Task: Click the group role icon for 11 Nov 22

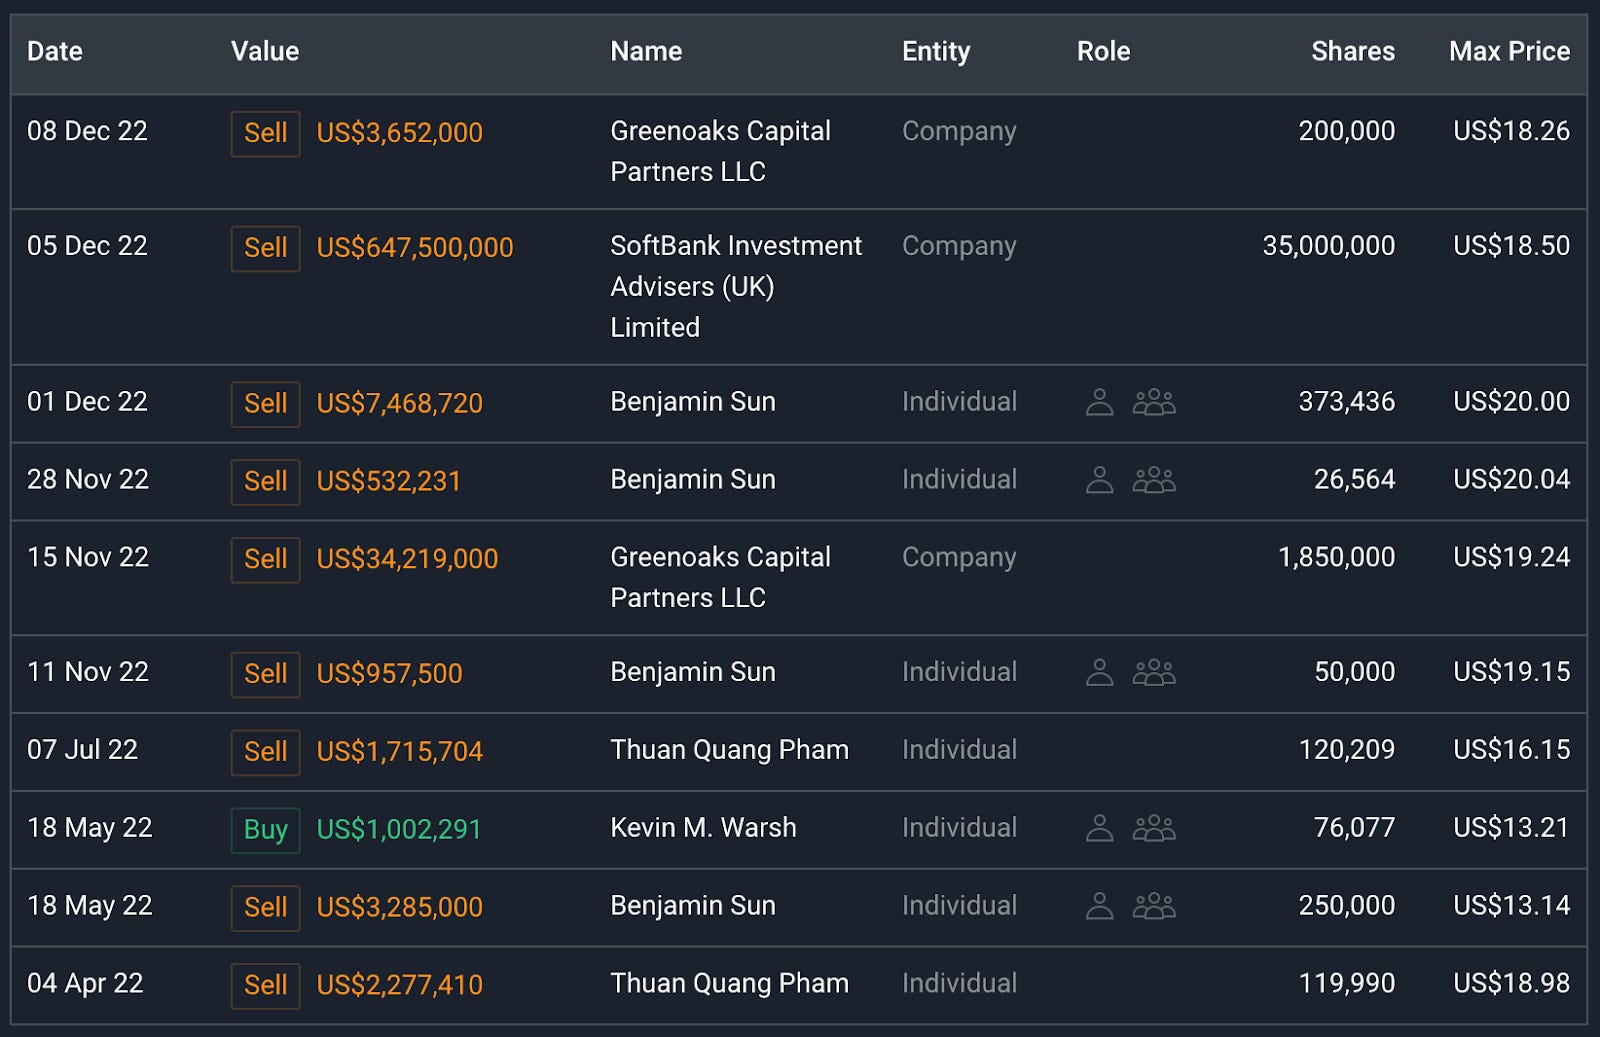Action: [1154, 672]
